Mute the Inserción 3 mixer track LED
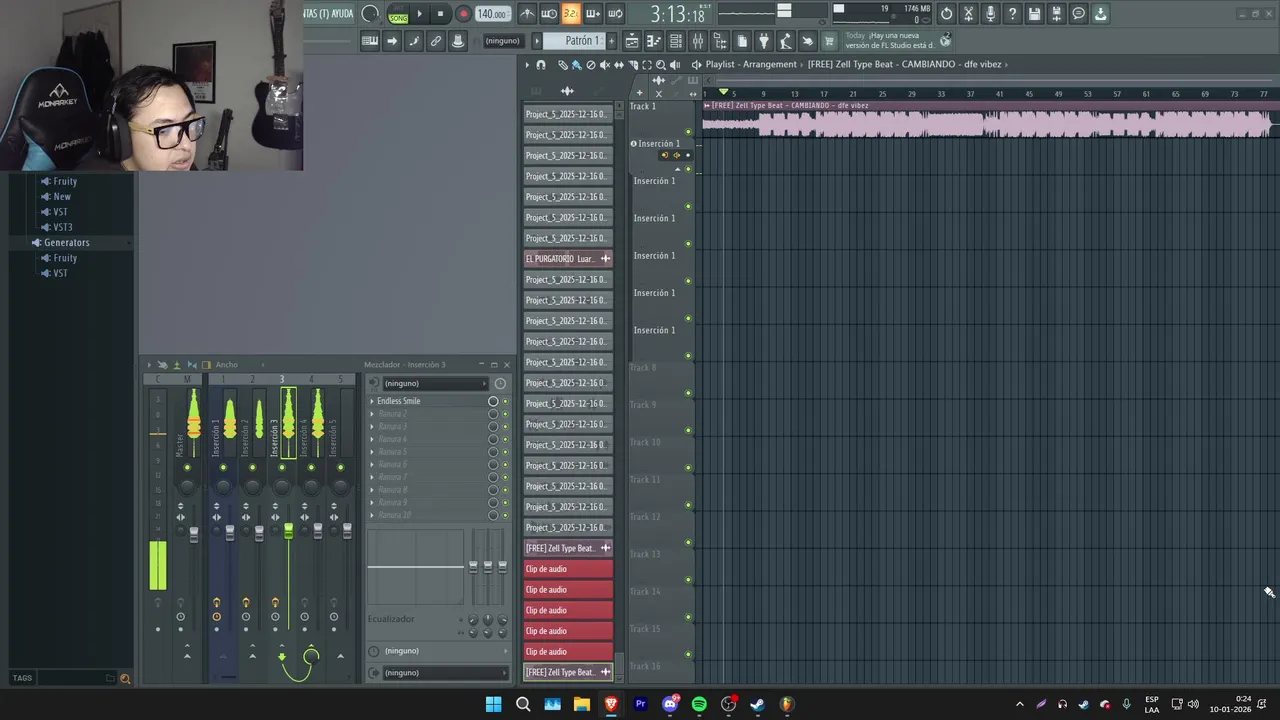The width and height of the screenshot is (1280, 720). (282, 467)
